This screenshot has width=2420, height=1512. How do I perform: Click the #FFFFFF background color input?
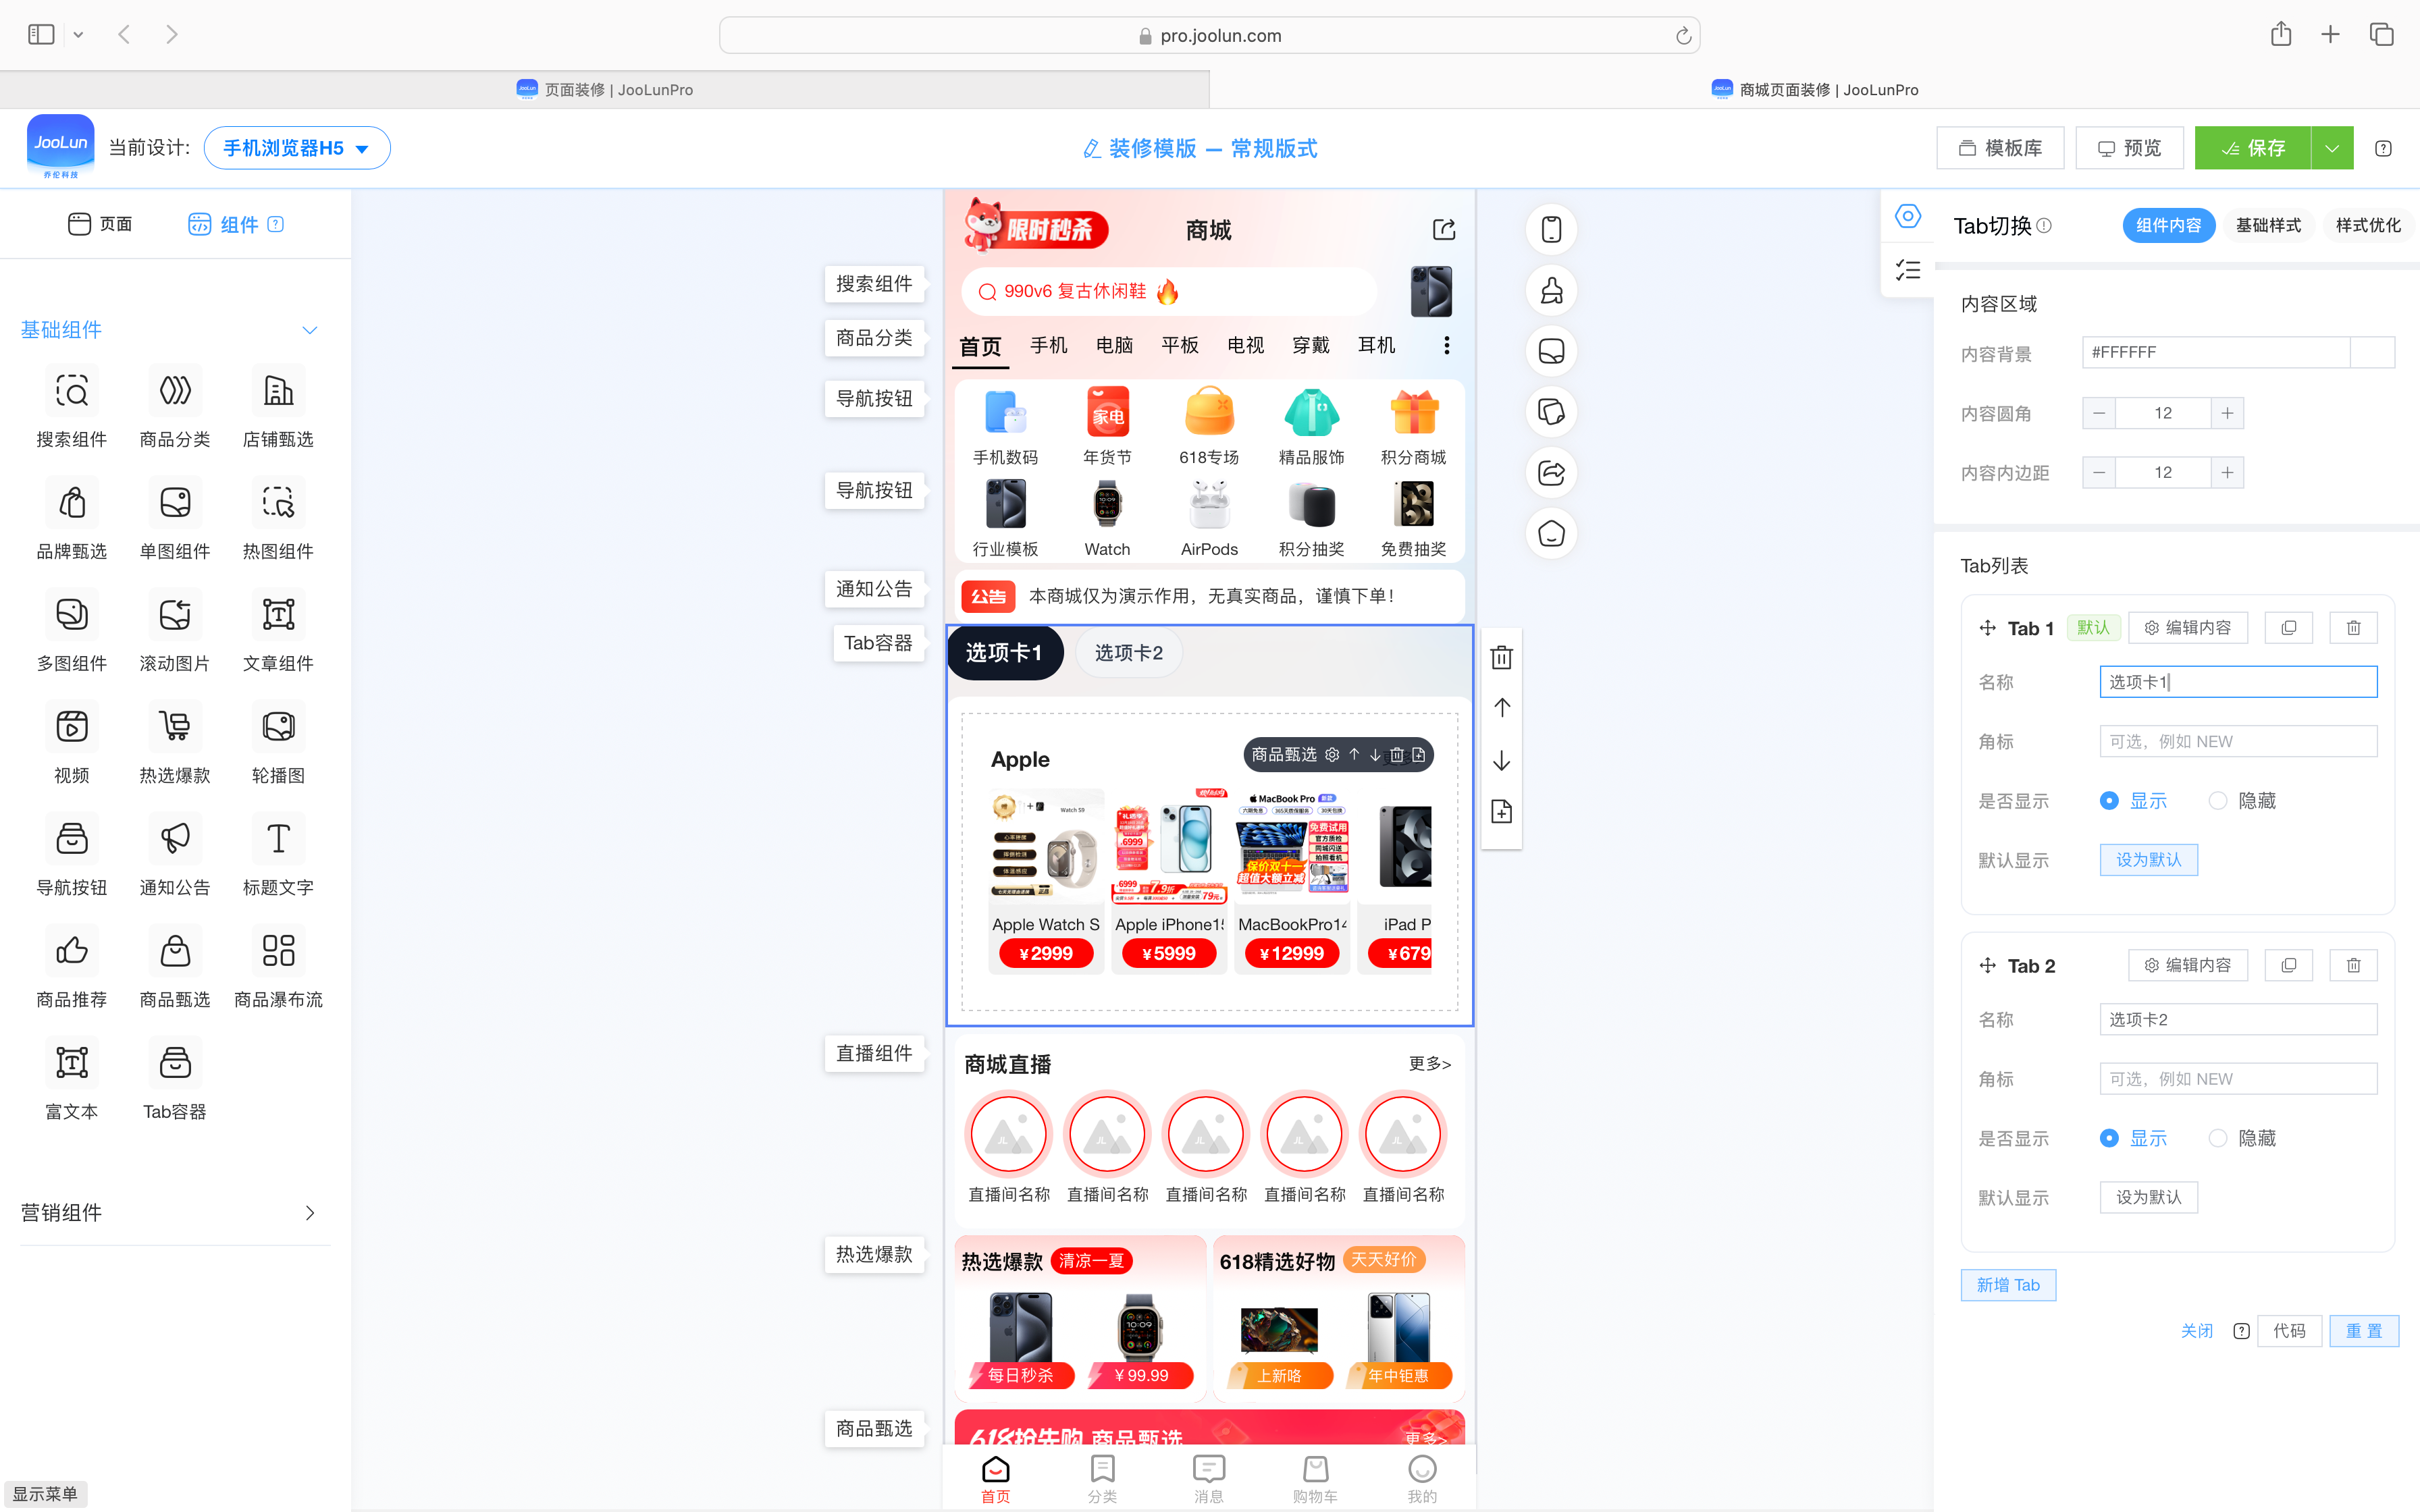click(x=2216, y=353)
